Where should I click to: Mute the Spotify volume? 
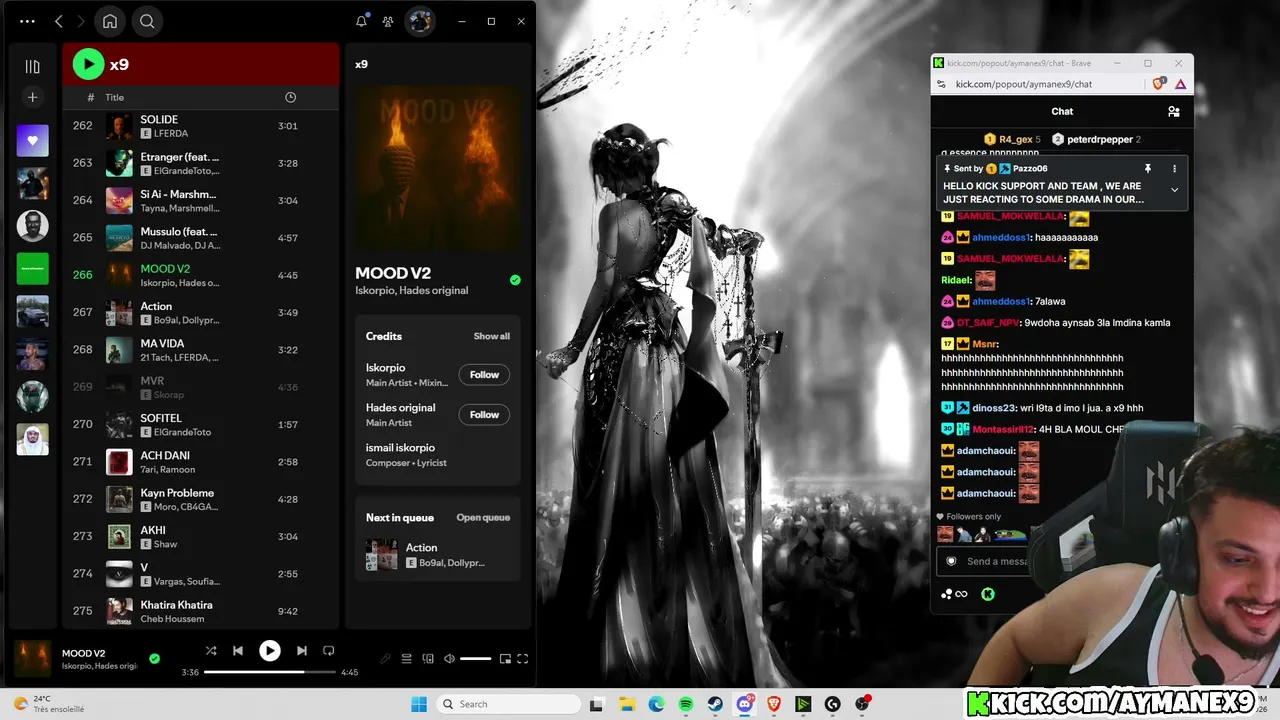click(449, 659)
